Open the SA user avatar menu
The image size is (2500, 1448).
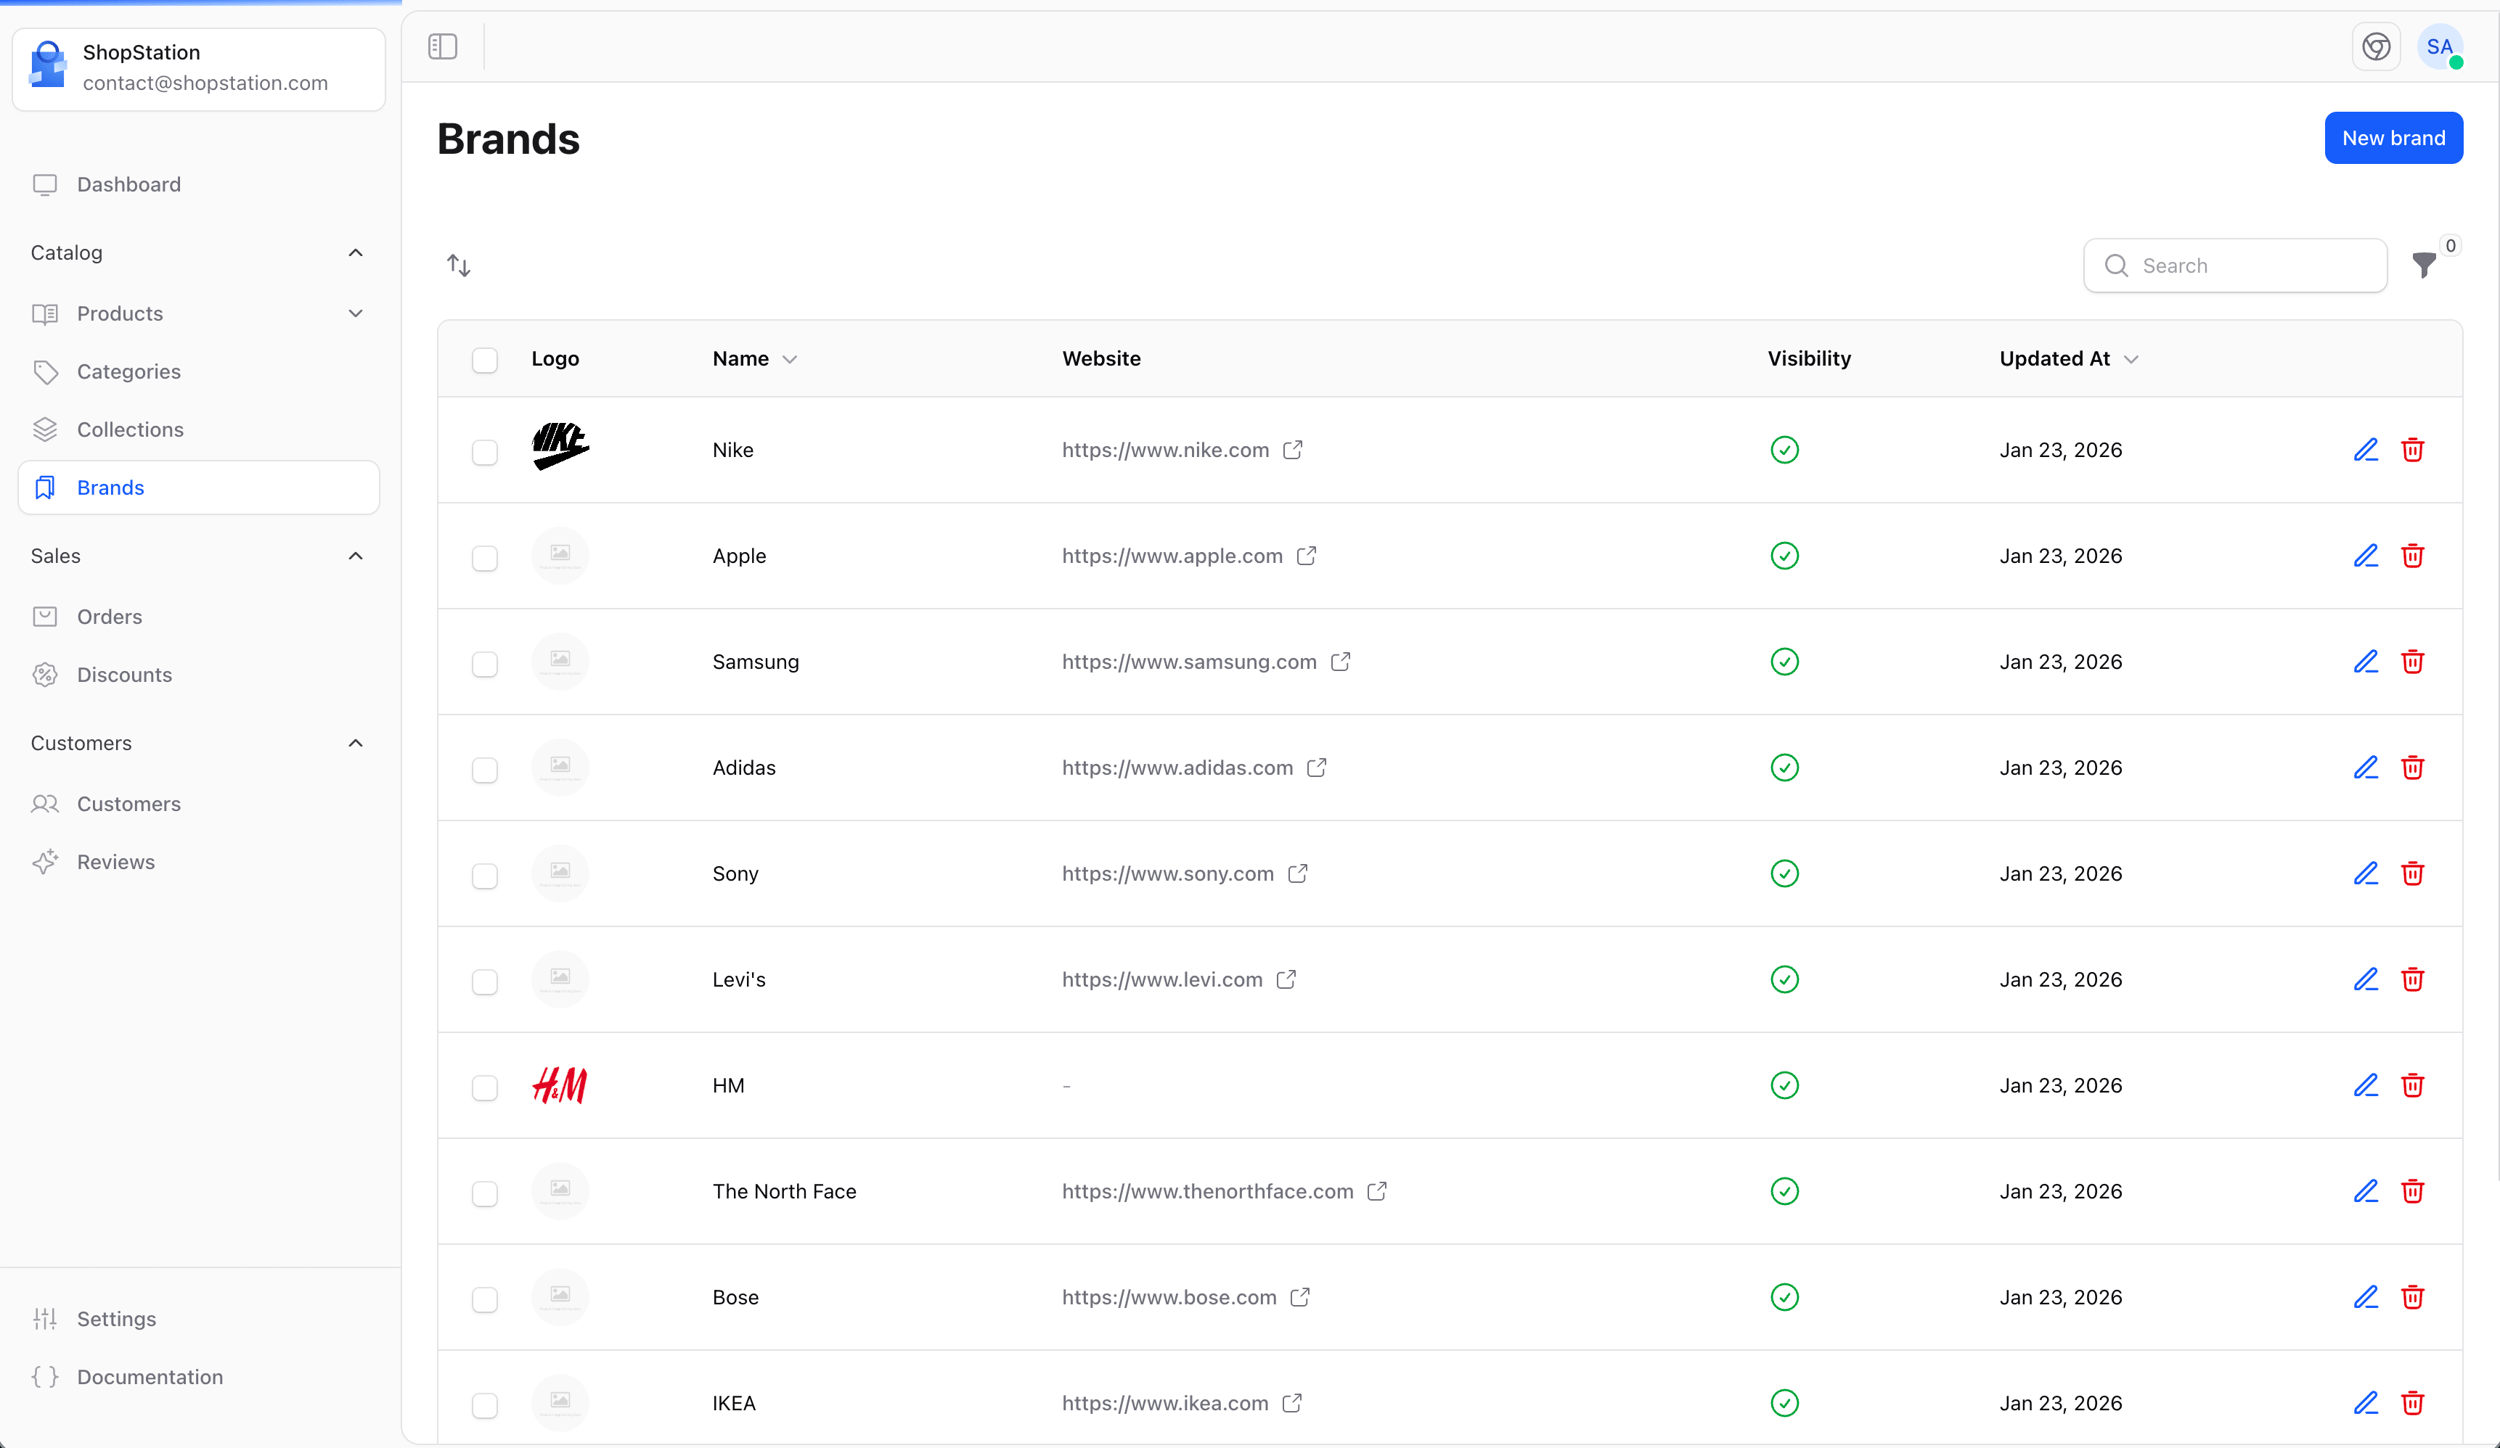[2440, 46]
